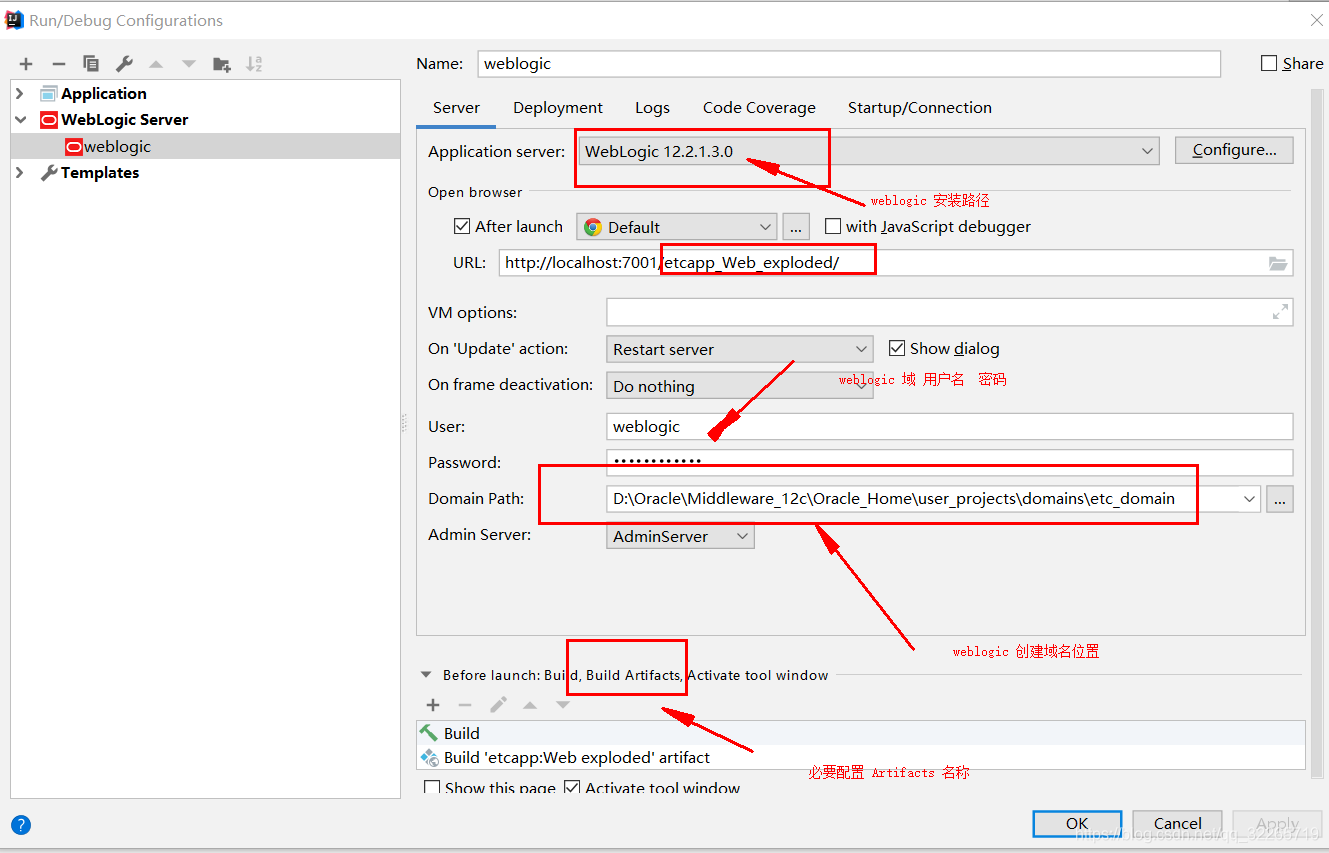Screen dimensions: 1329x853
Task: Click the Application folder icon
Action: [48, 93]
